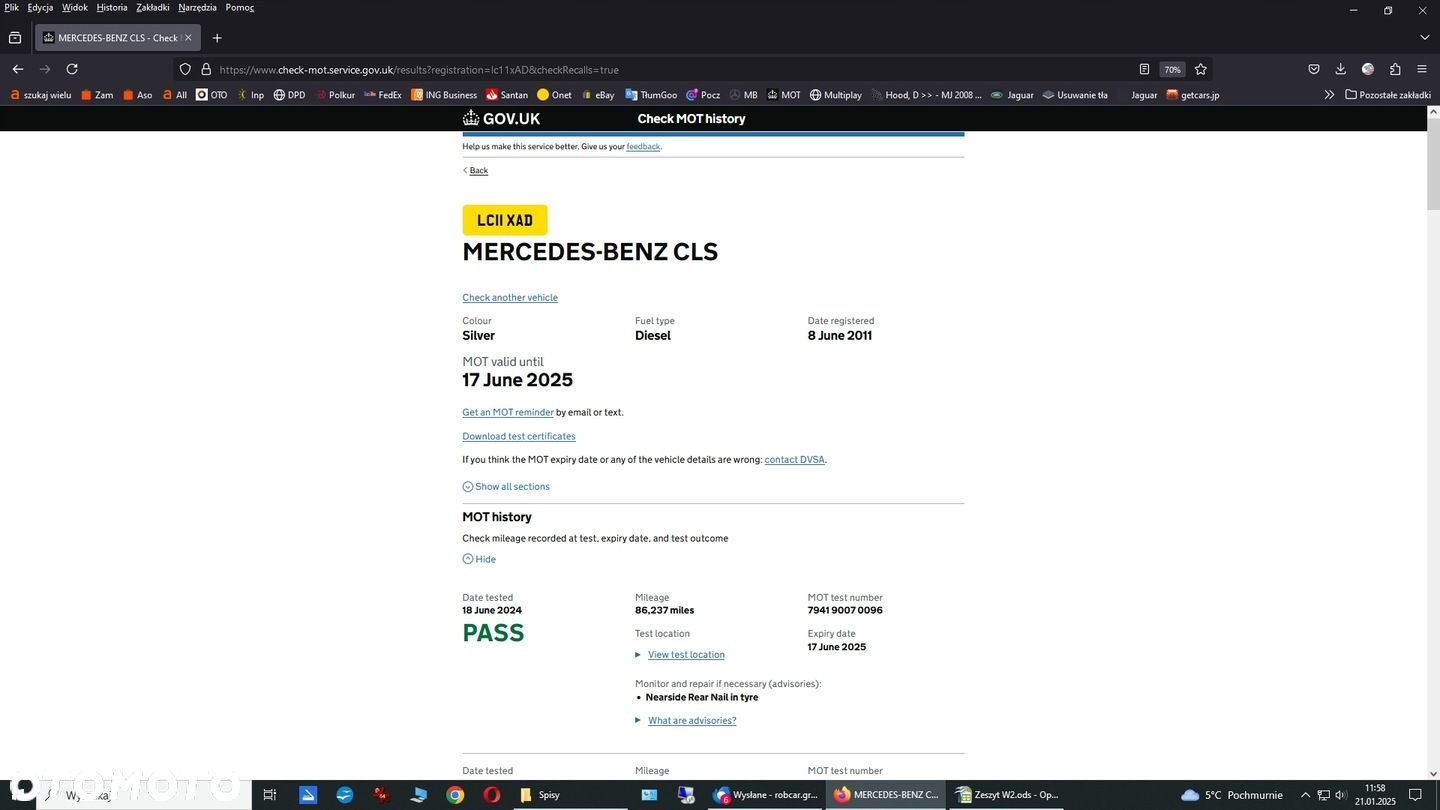1440x810 pixels.
Task: Bookmark this page with the star icon
Action: pyautogui.click(x=1201, y=70)
